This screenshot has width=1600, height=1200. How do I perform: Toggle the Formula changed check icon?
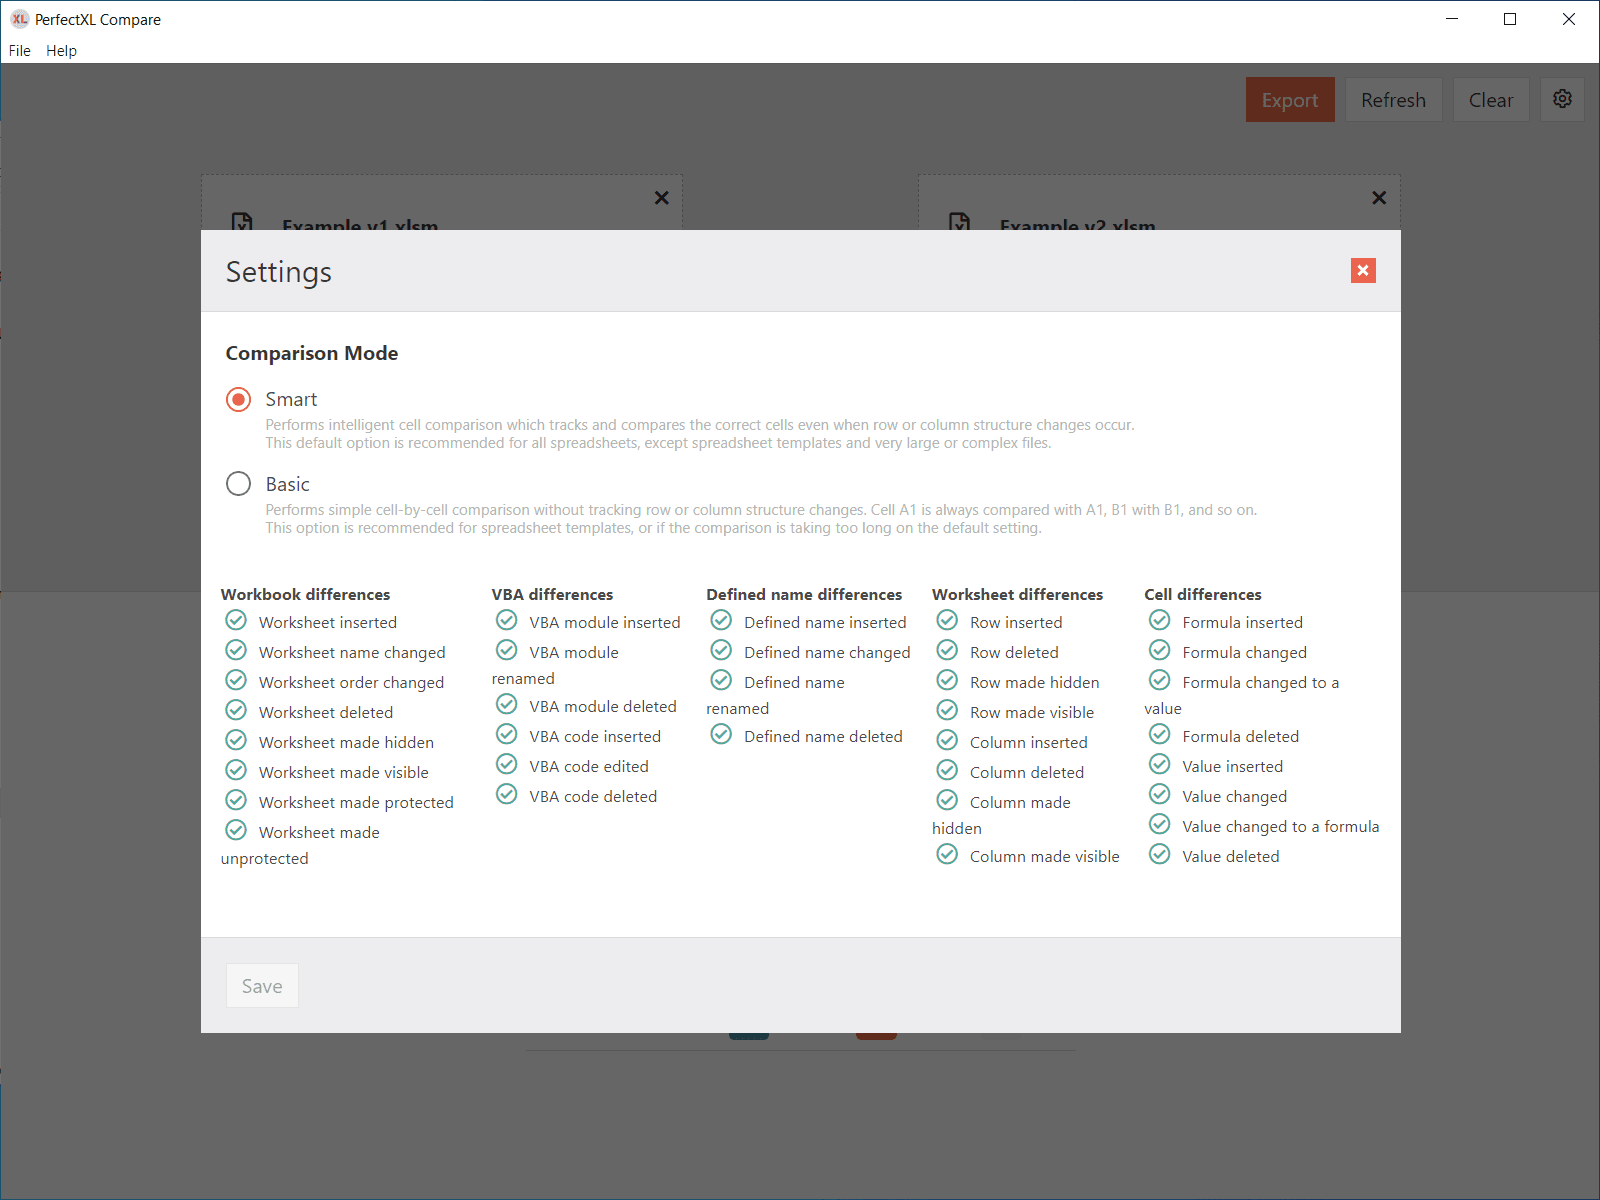click(1159, 651)
